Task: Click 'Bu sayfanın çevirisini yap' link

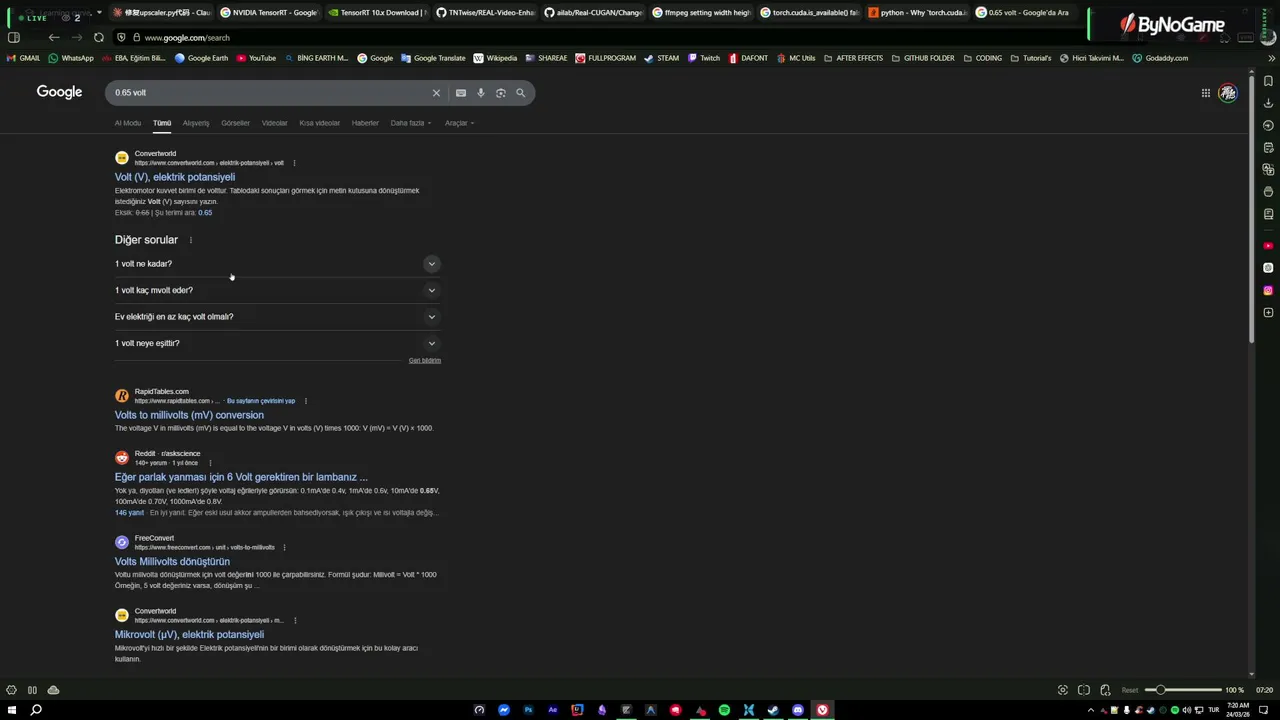Action: point(261,401)
